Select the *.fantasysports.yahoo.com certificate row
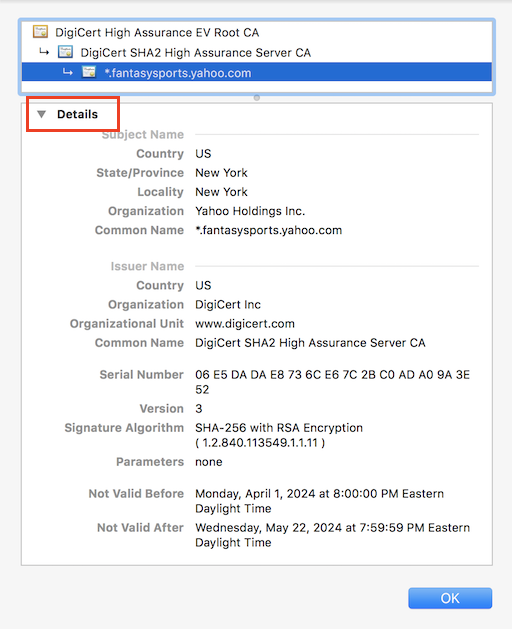The width and height of the screenshot is (512, 629). [x=257, y=72]
